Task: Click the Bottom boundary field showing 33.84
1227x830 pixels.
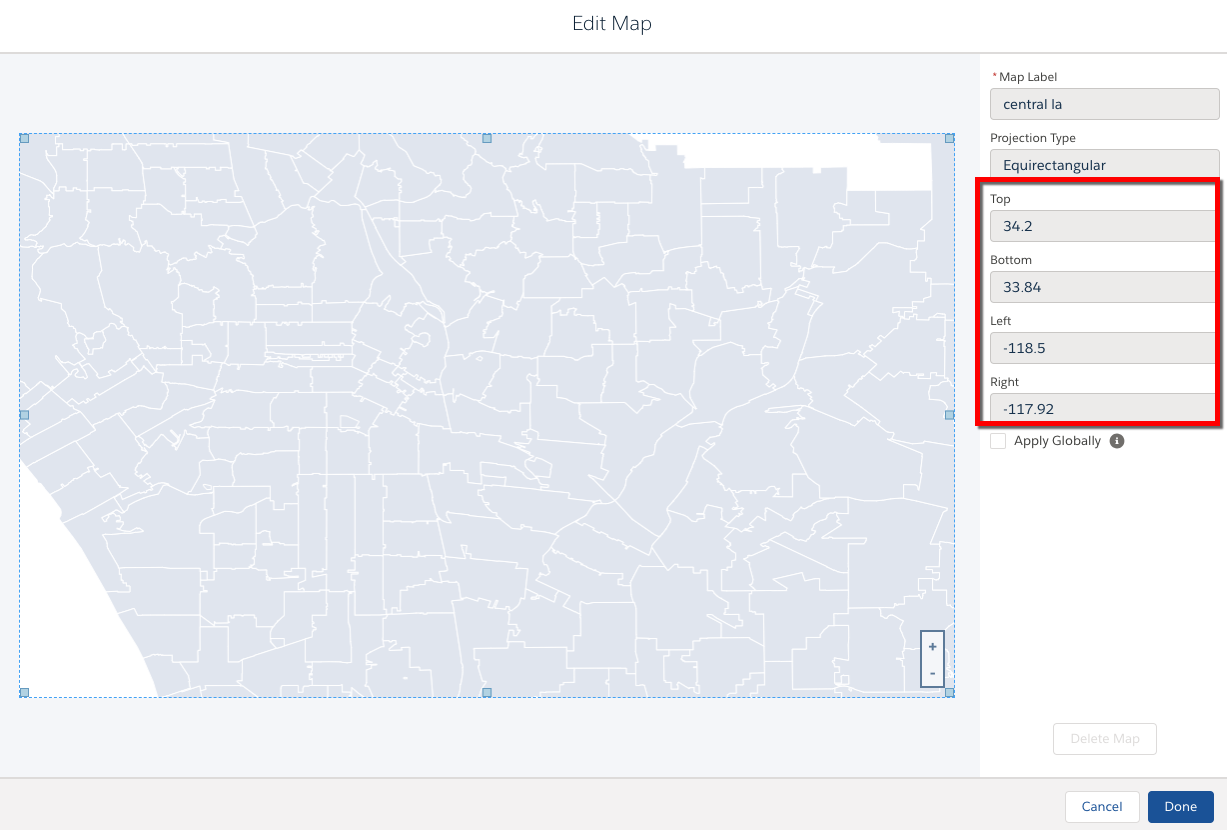Action: click(x=1100, y=287)
